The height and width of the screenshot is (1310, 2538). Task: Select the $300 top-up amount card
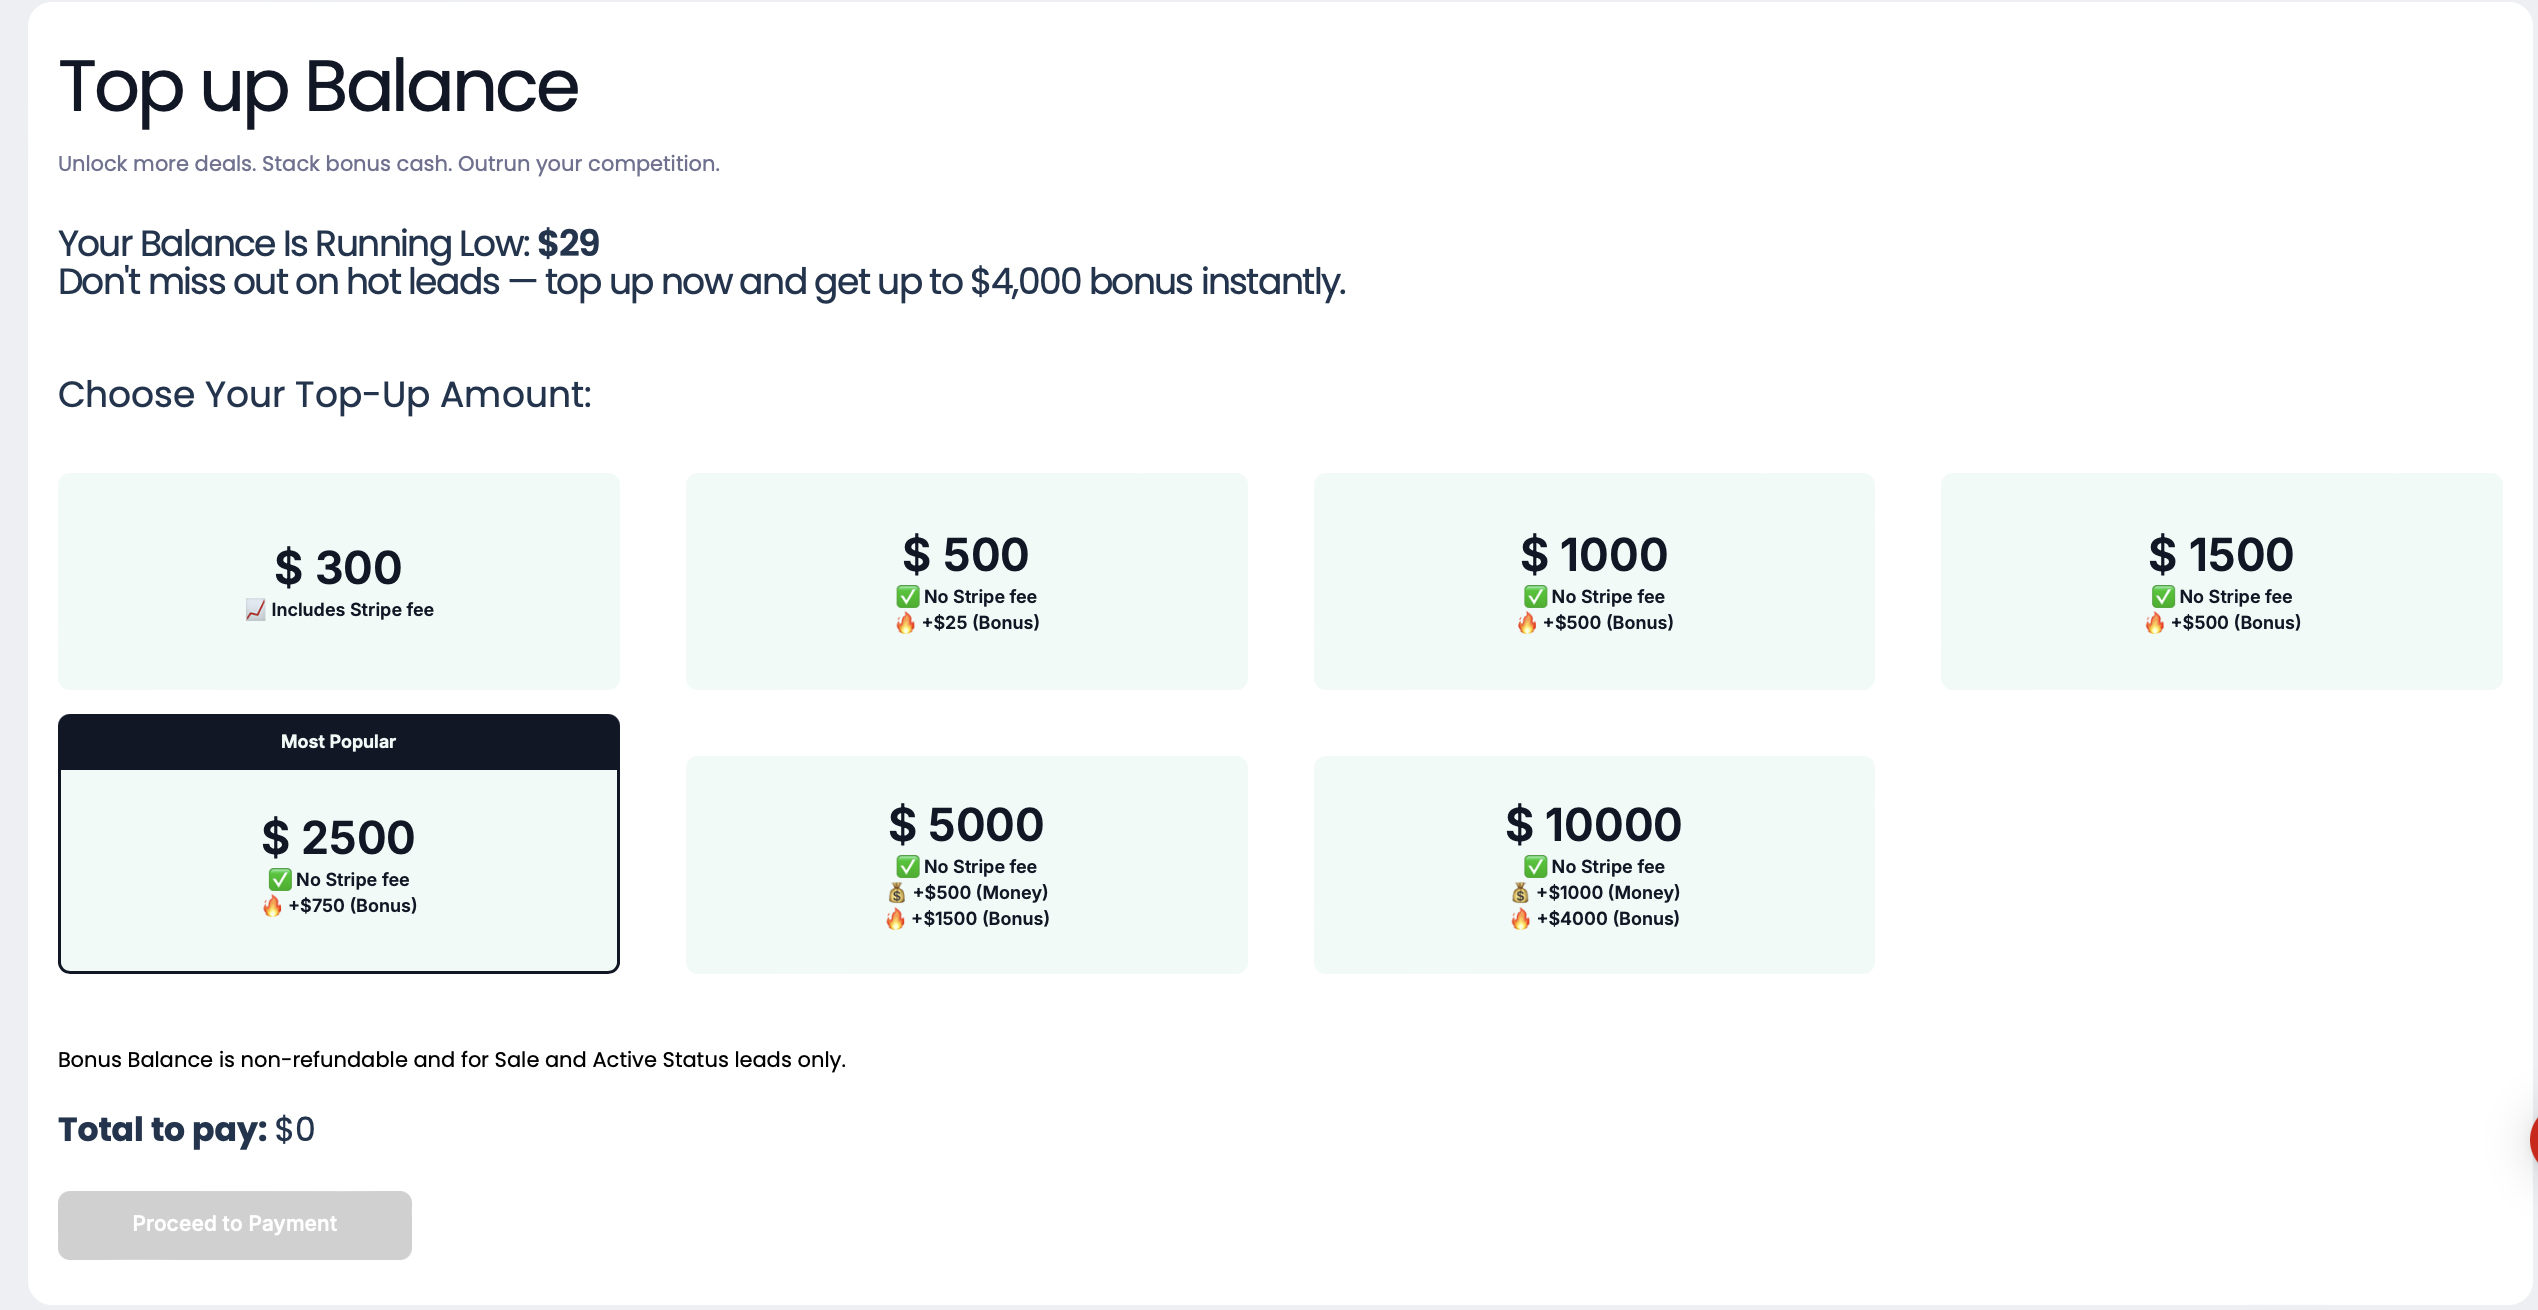338,581
